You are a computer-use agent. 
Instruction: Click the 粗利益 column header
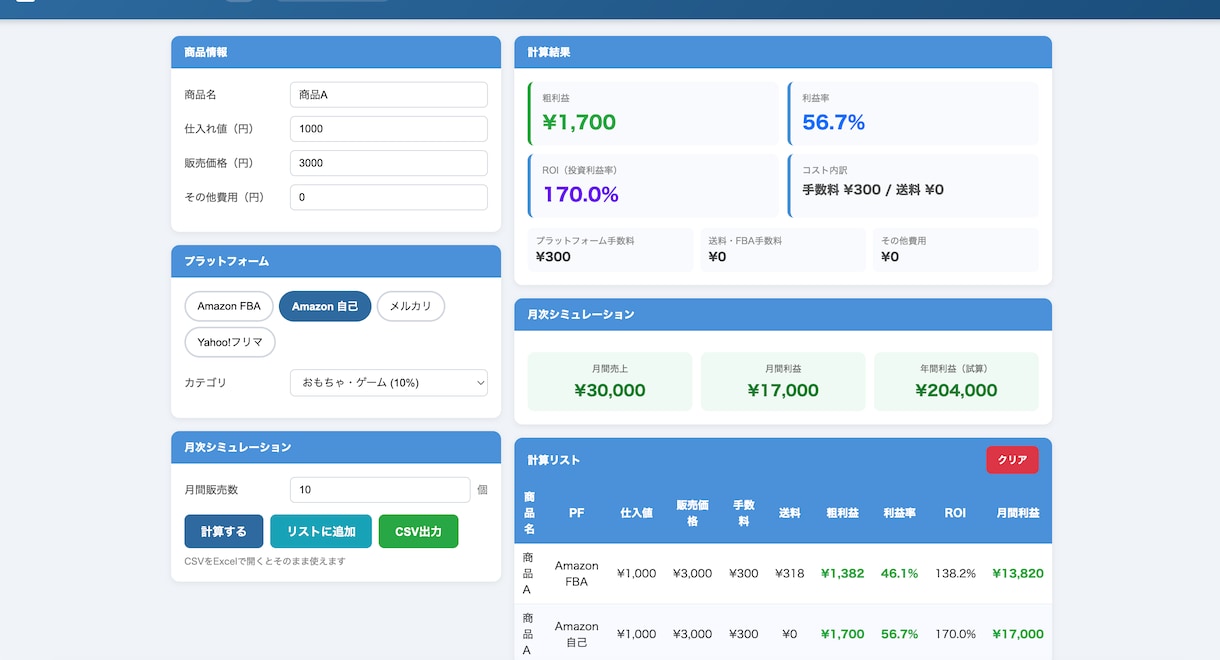point(842,513)
